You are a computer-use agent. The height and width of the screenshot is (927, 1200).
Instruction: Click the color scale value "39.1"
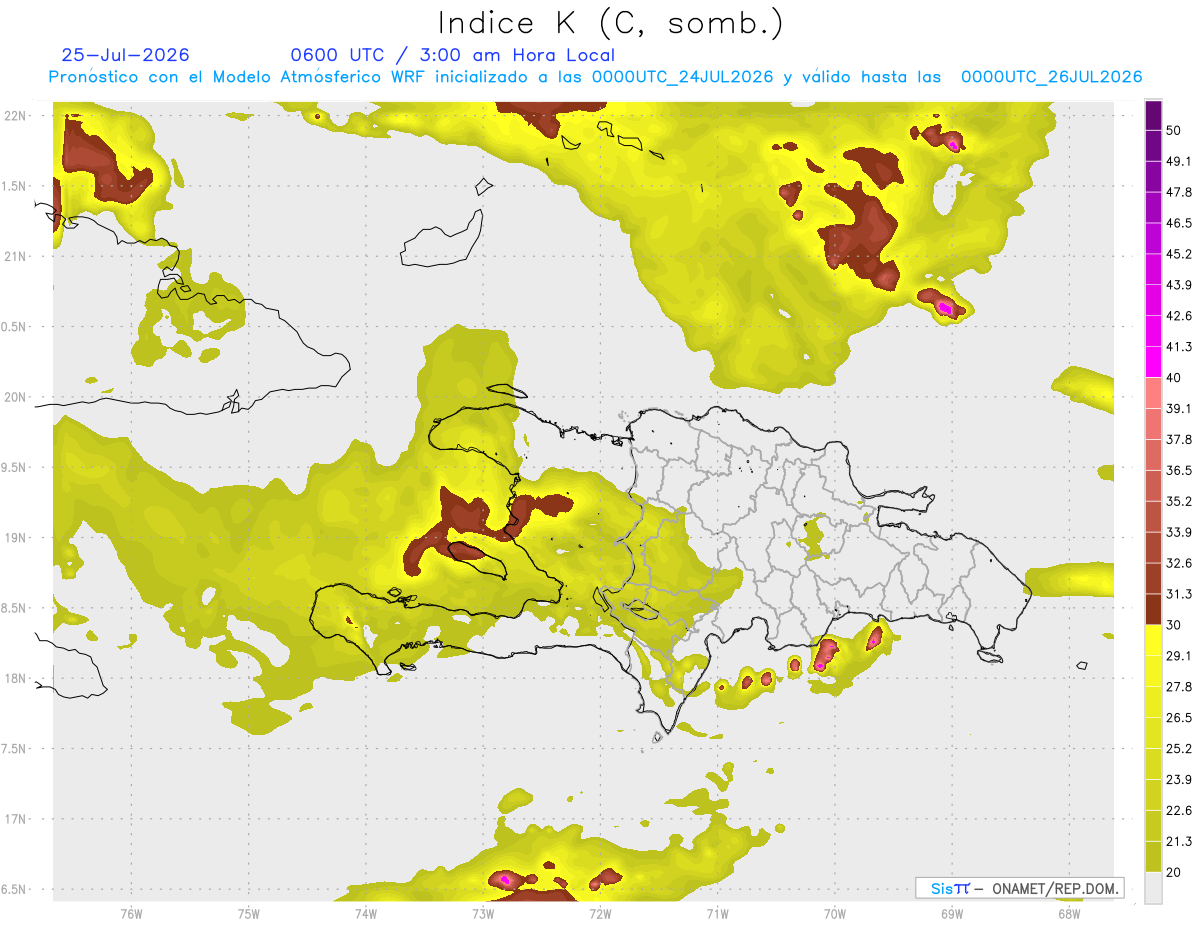click(1179, 408)
